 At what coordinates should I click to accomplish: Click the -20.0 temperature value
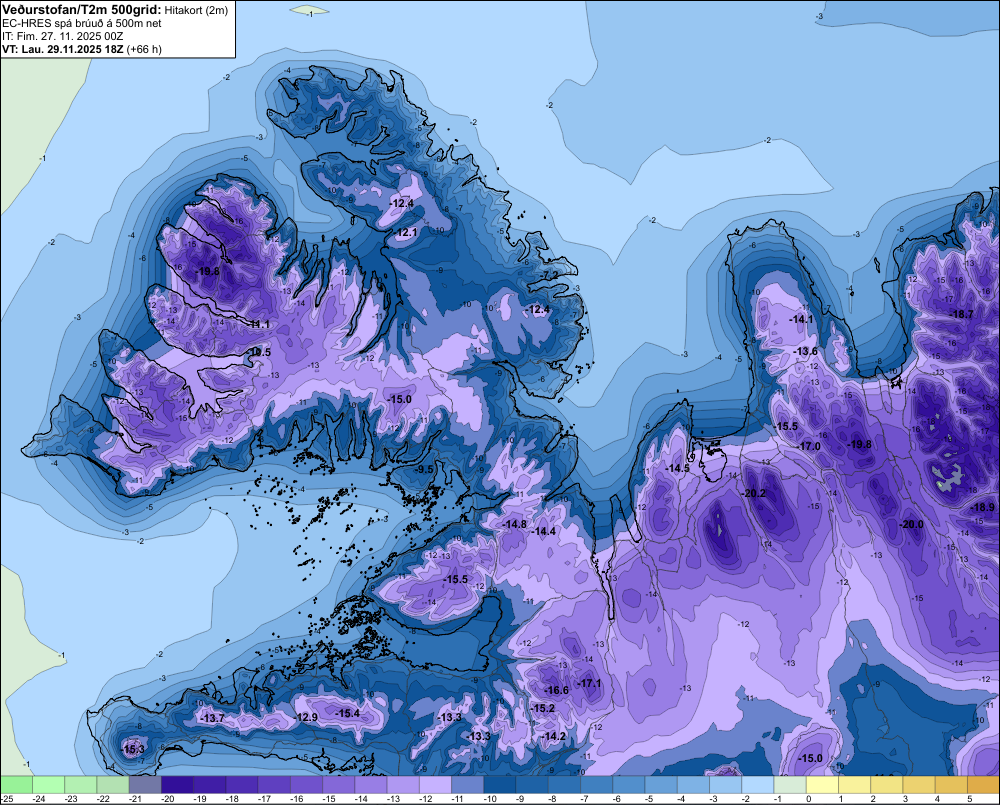(x=911, y=524)
